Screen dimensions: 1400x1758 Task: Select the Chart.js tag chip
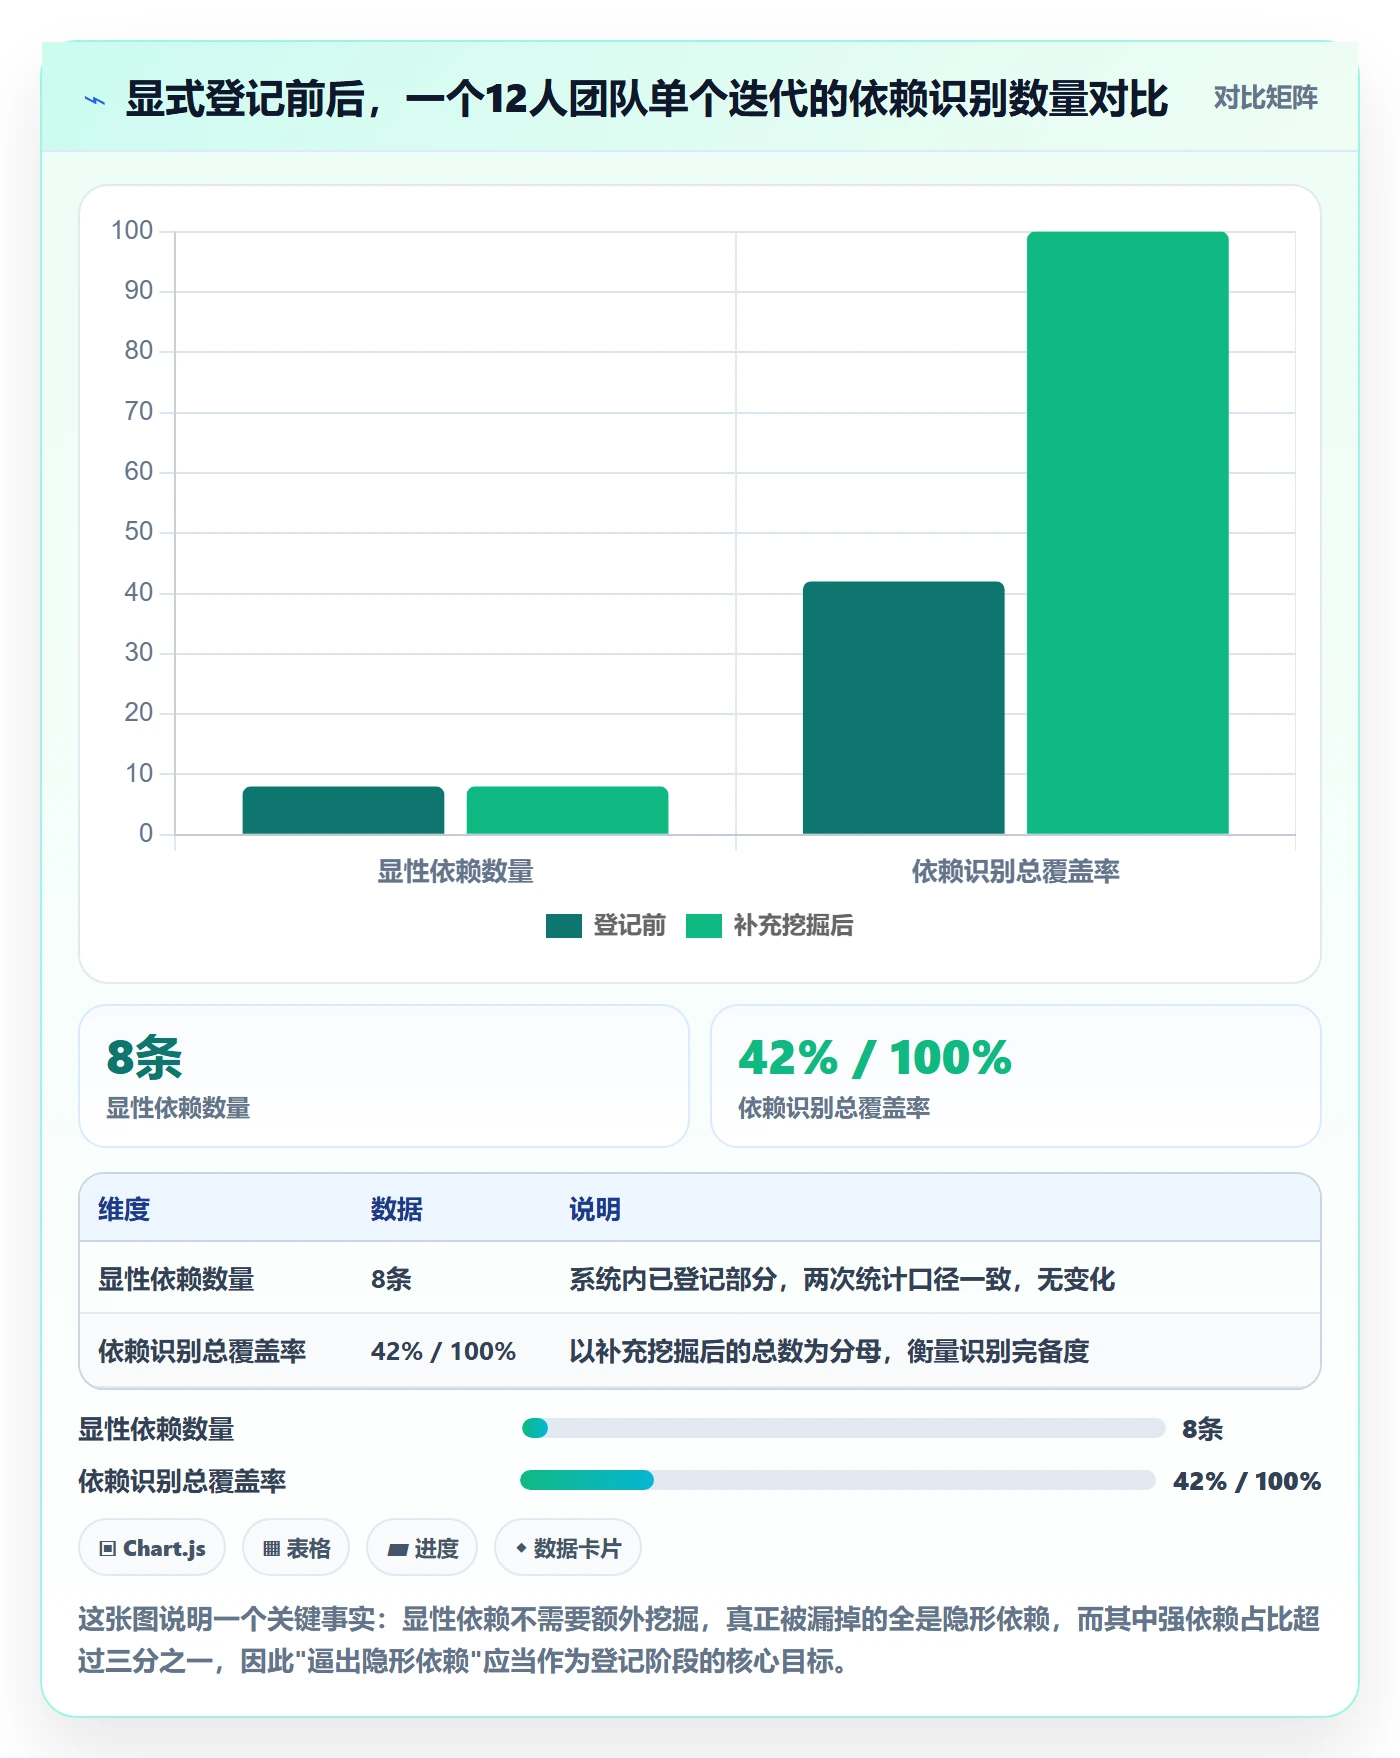[152, 1548]
